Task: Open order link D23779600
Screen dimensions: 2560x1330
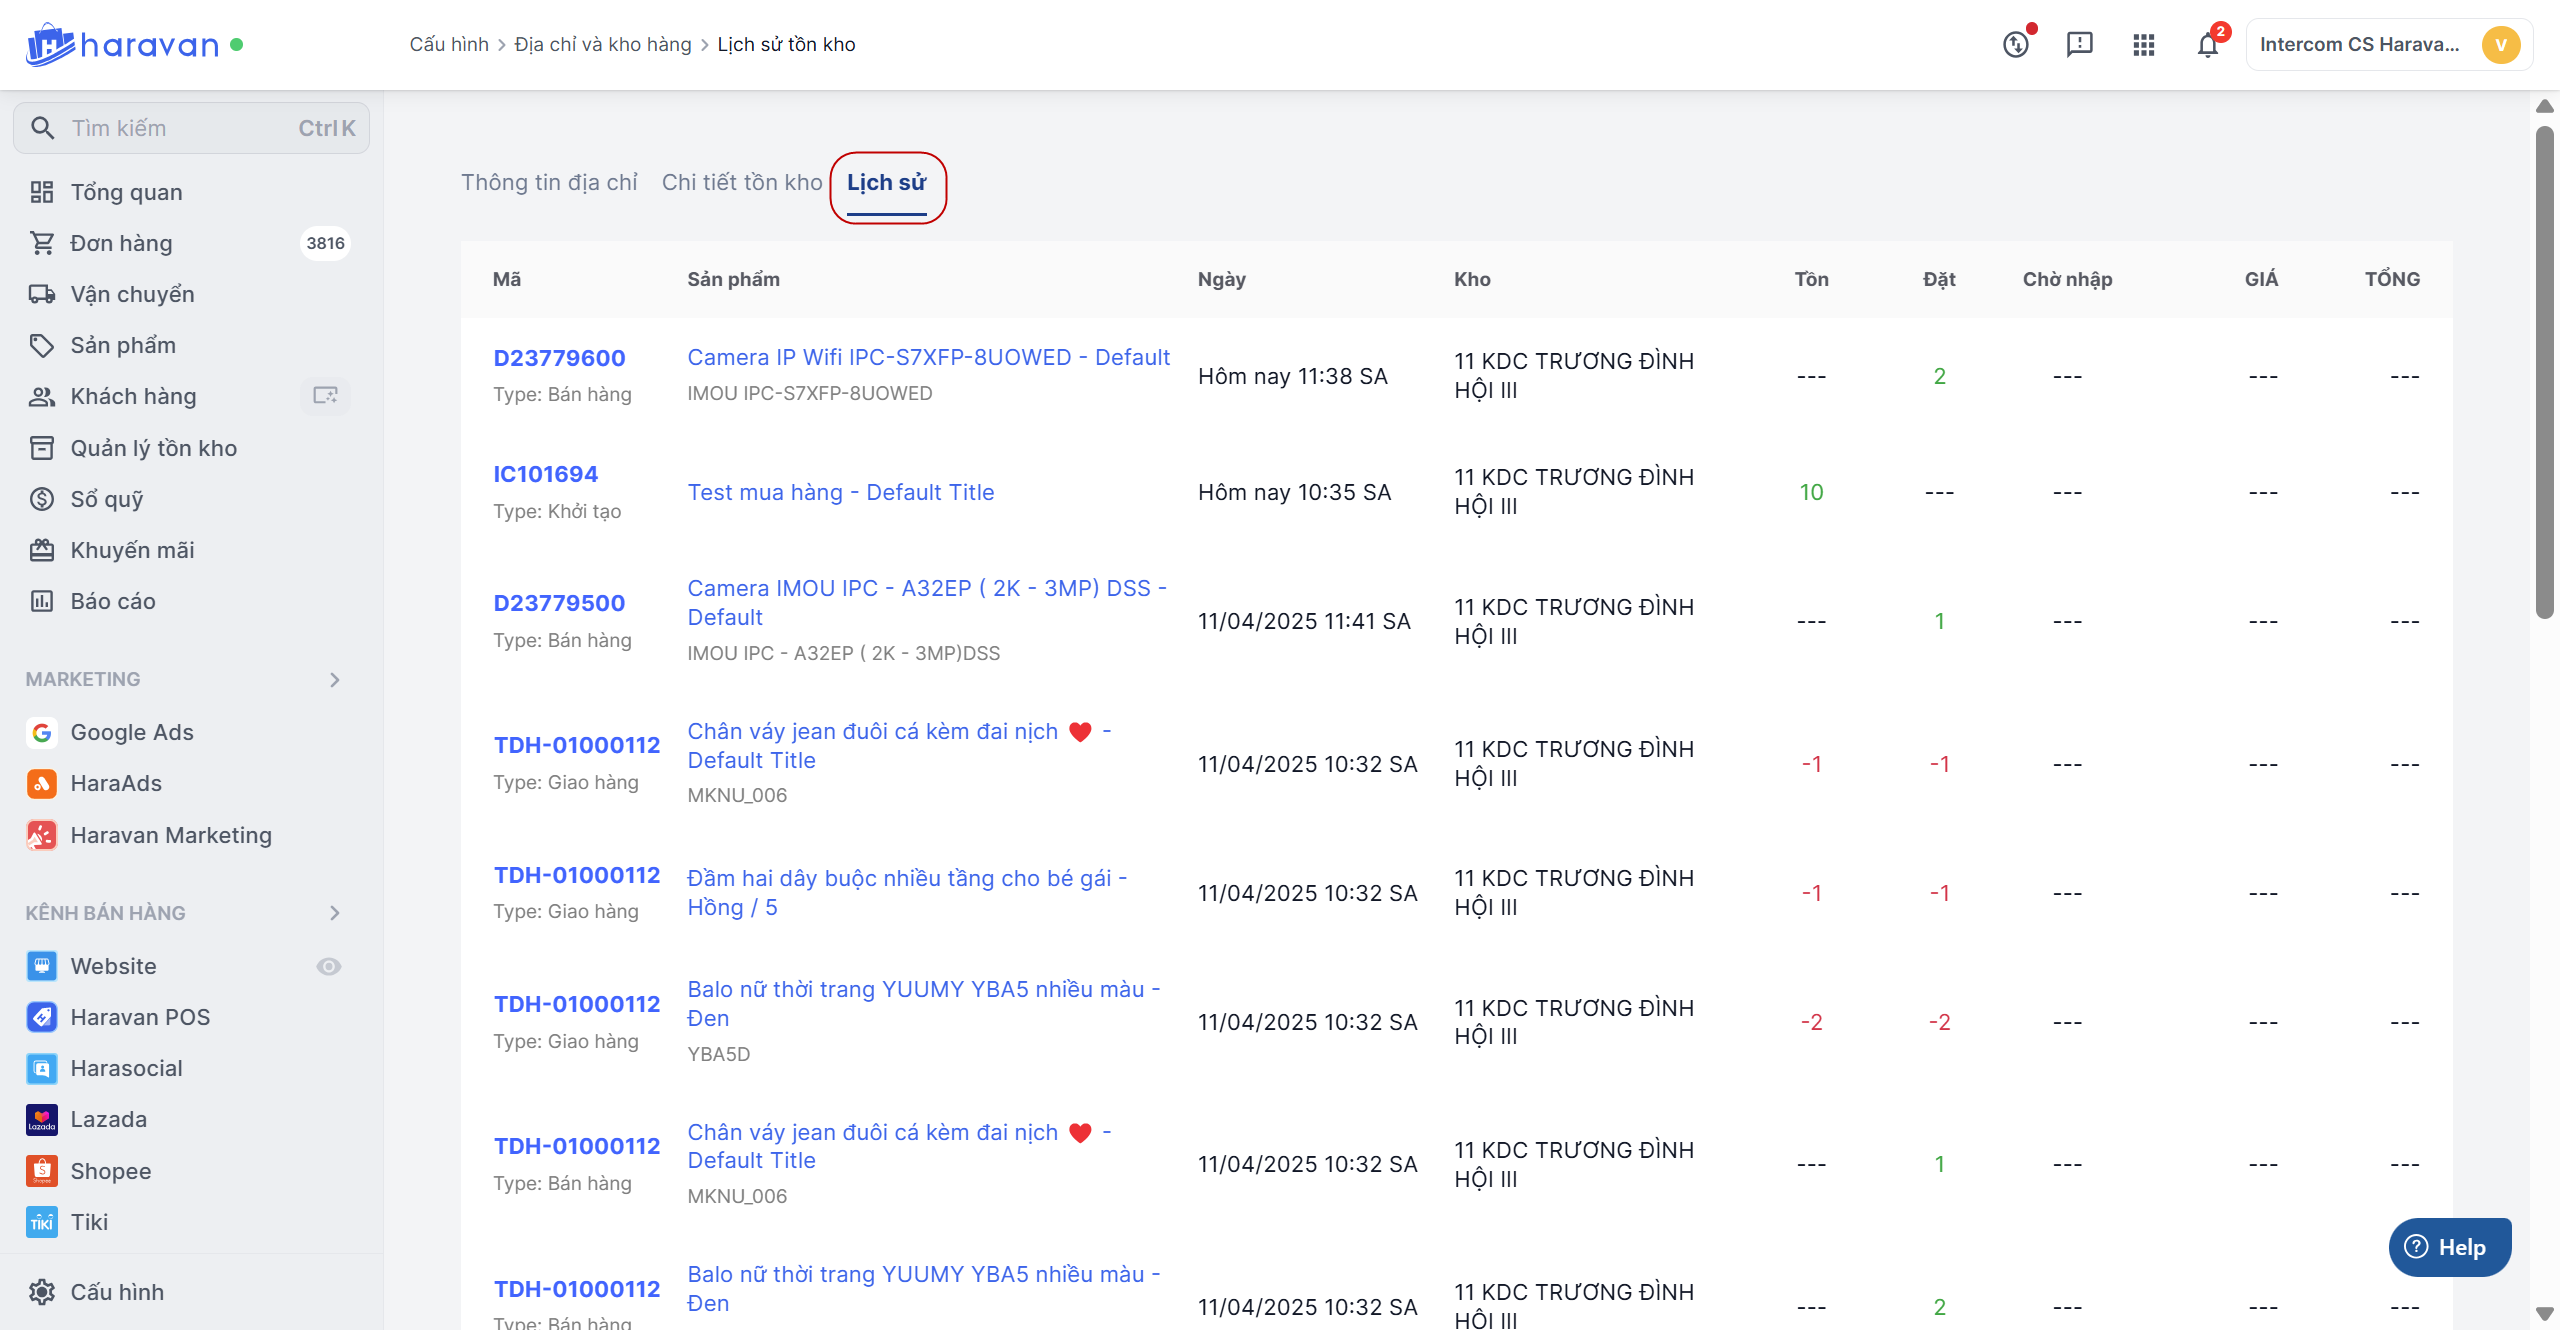Action: coord(559,358)
